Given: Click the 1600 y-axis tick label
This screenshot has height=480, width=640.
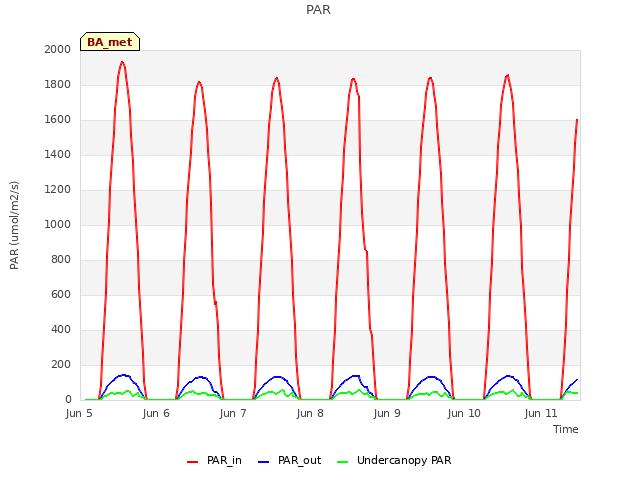Looking at the screenshot, I should click(58, 120).
